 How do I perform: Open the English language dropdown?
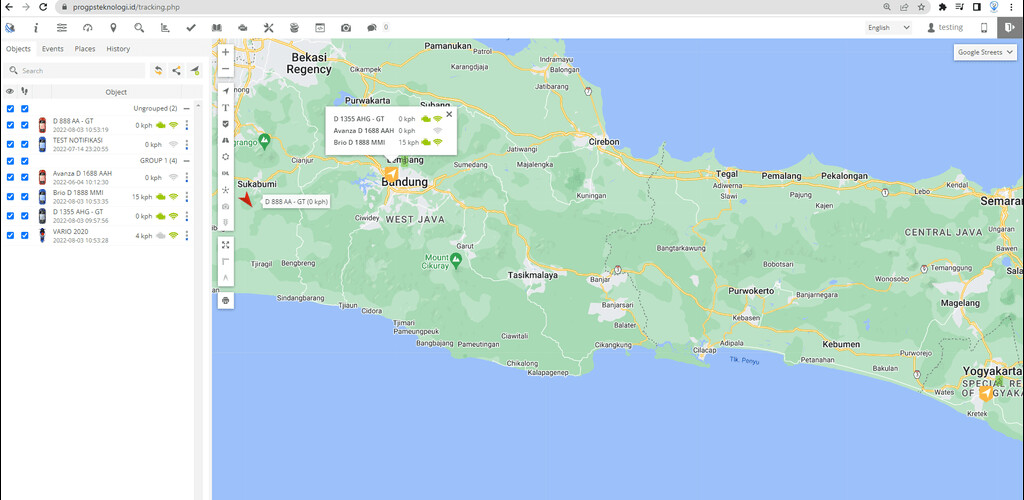[889, 28]
